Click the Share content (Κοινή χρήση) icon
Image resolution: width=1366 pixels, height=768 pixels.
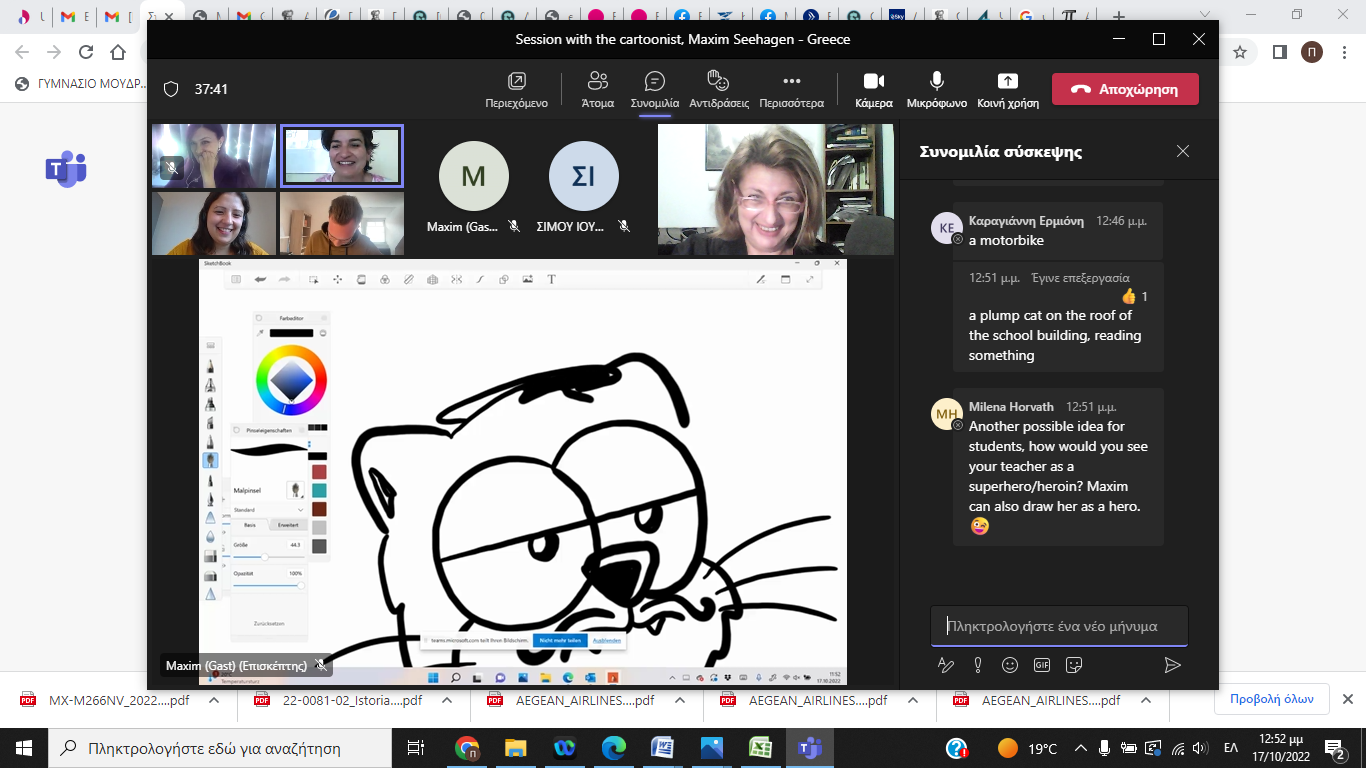1008,89
